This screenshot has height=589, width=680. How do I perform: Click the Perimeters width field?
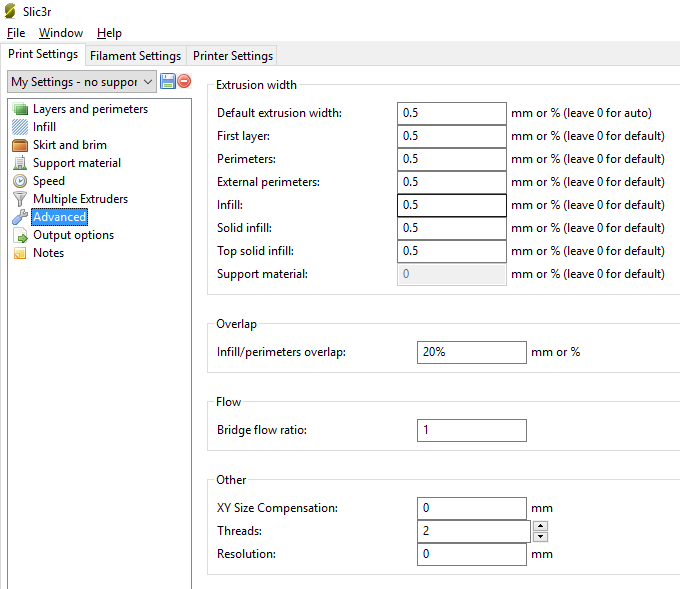coord(451,159)
